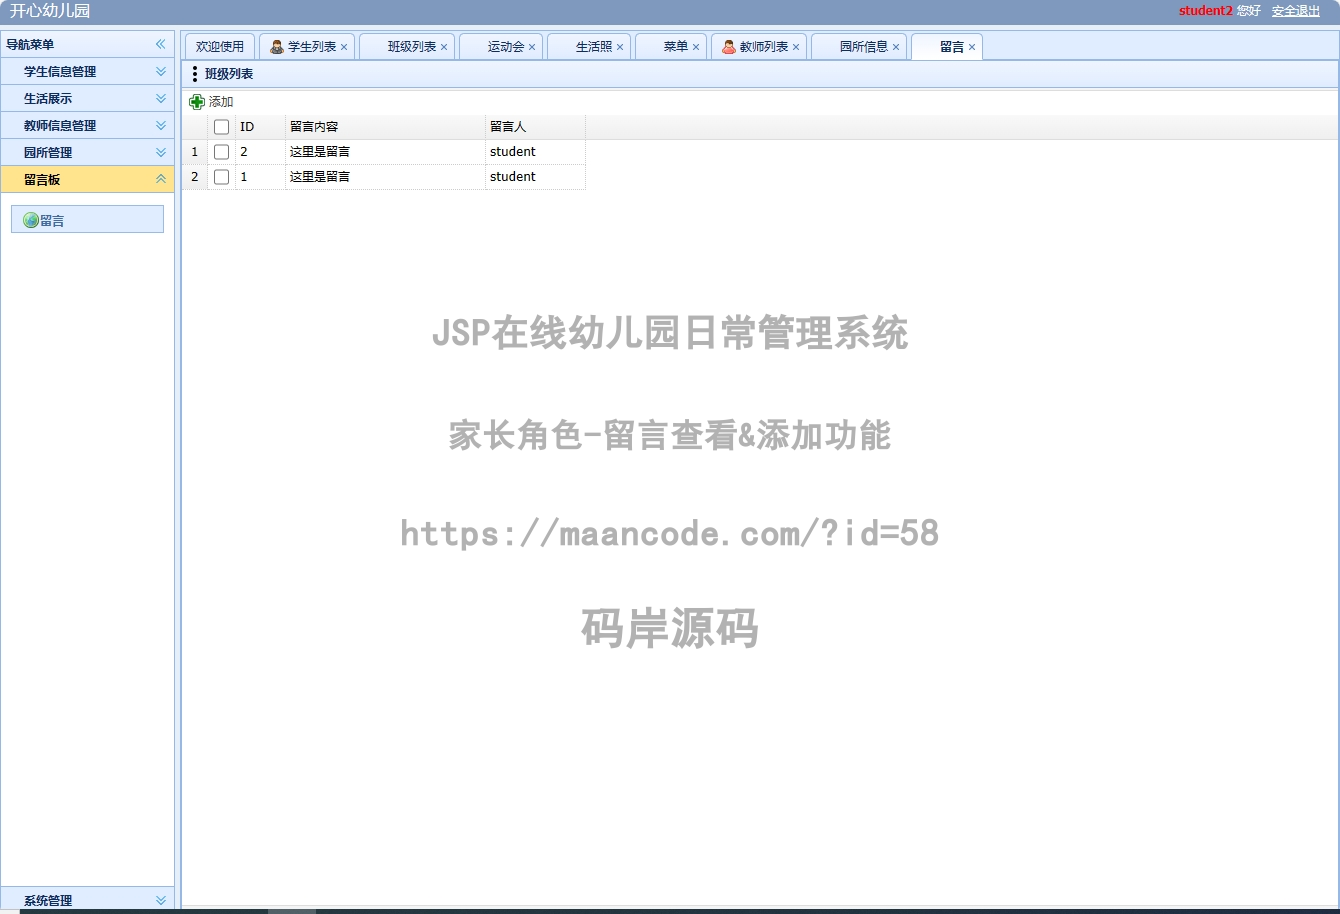Image resolution: width=1340 pixels, height=914 pixels.
Task: Close the 学生列表 tab
Action: tap(344, 47)
